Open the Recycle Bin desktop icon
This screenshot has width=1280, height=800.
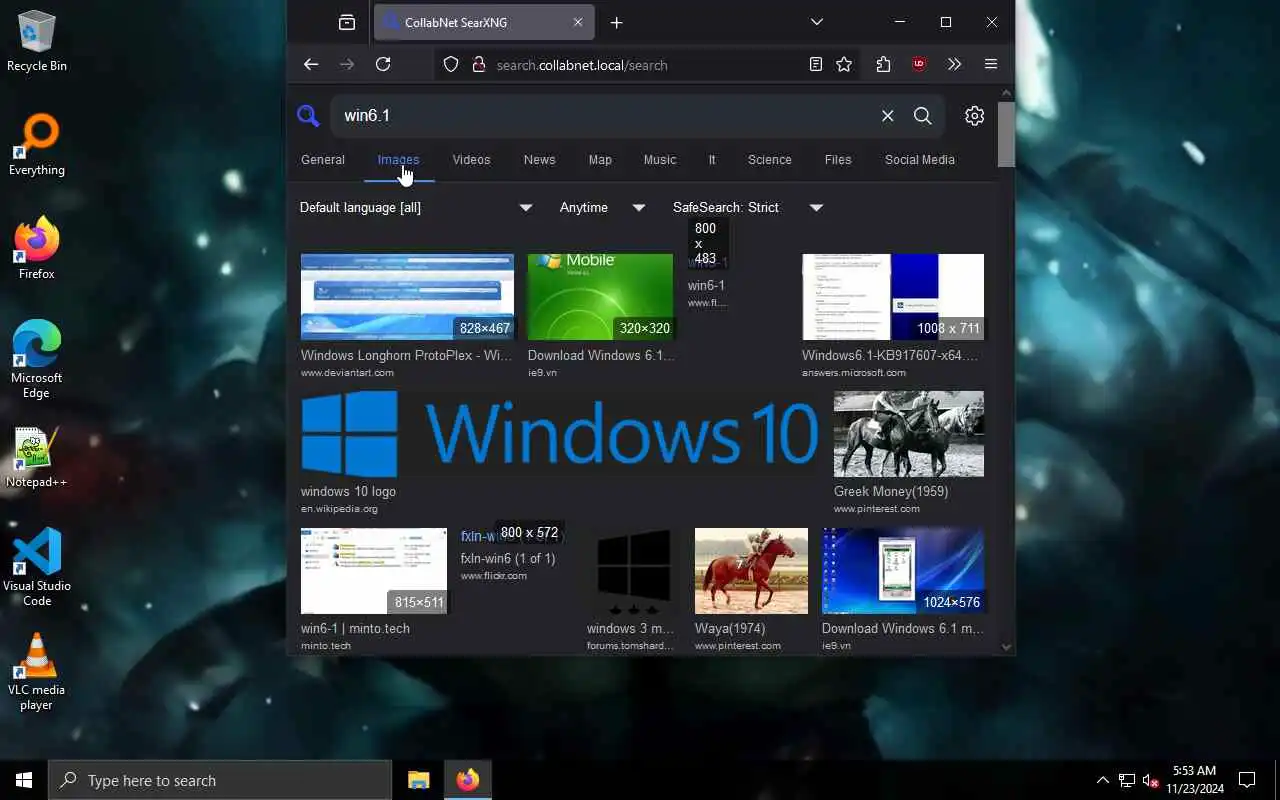click(x=37, y=40)
